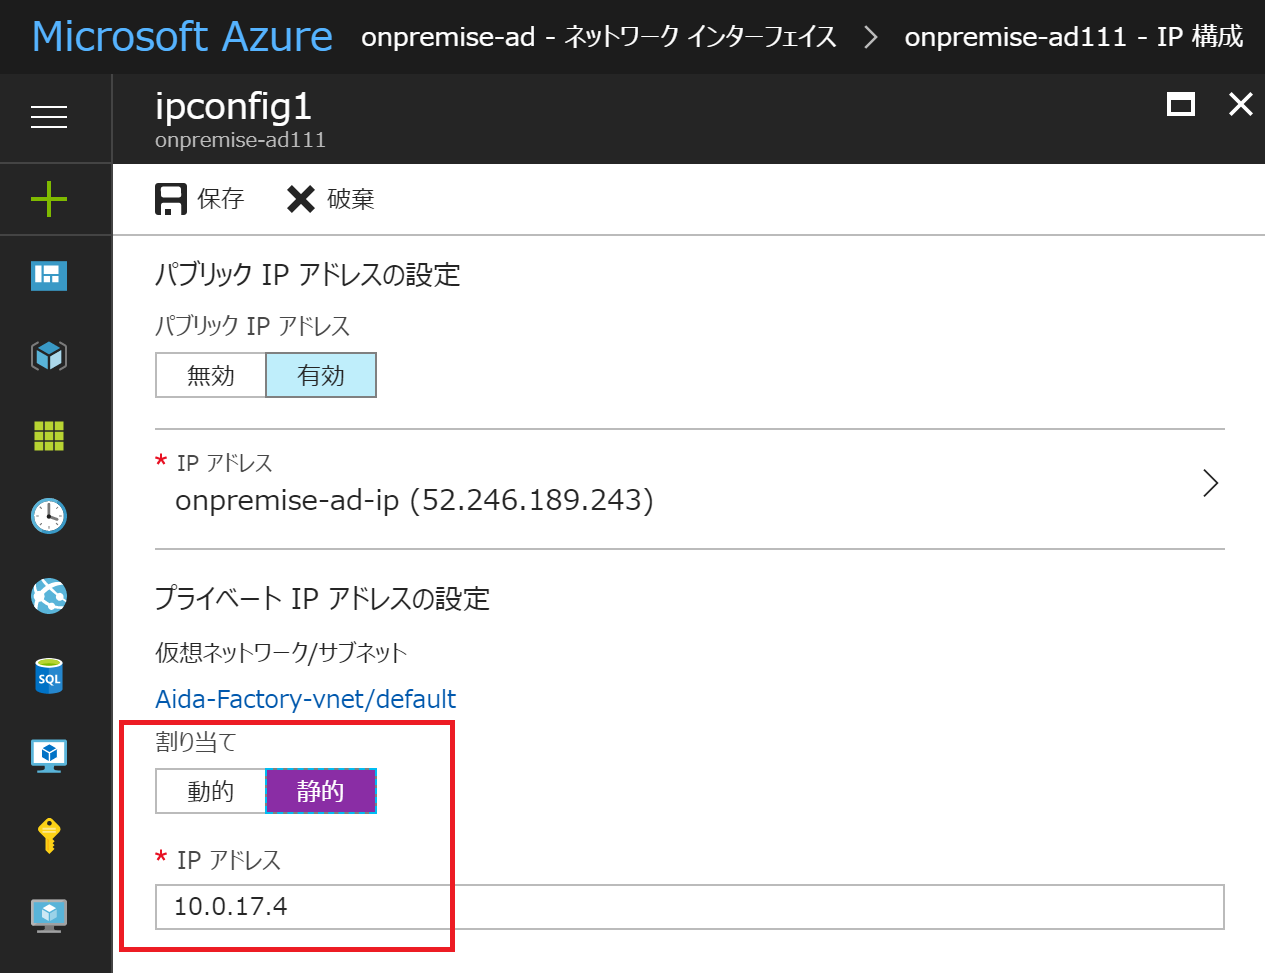Select the Virtual machines cube icon
Image resolution: width=1265 pixels, height=973 pixels.
(x=48, y=356)
